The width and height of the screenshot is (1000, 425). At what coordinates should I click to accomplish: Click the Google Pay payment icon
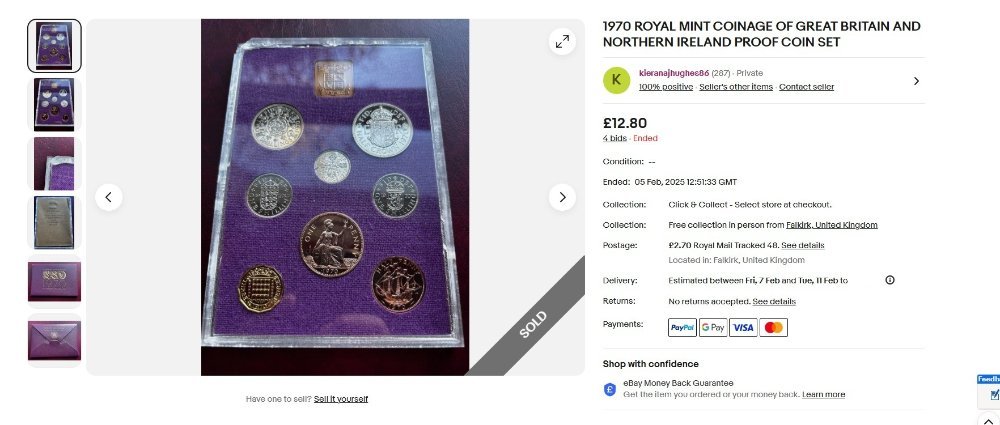(713, 327)
